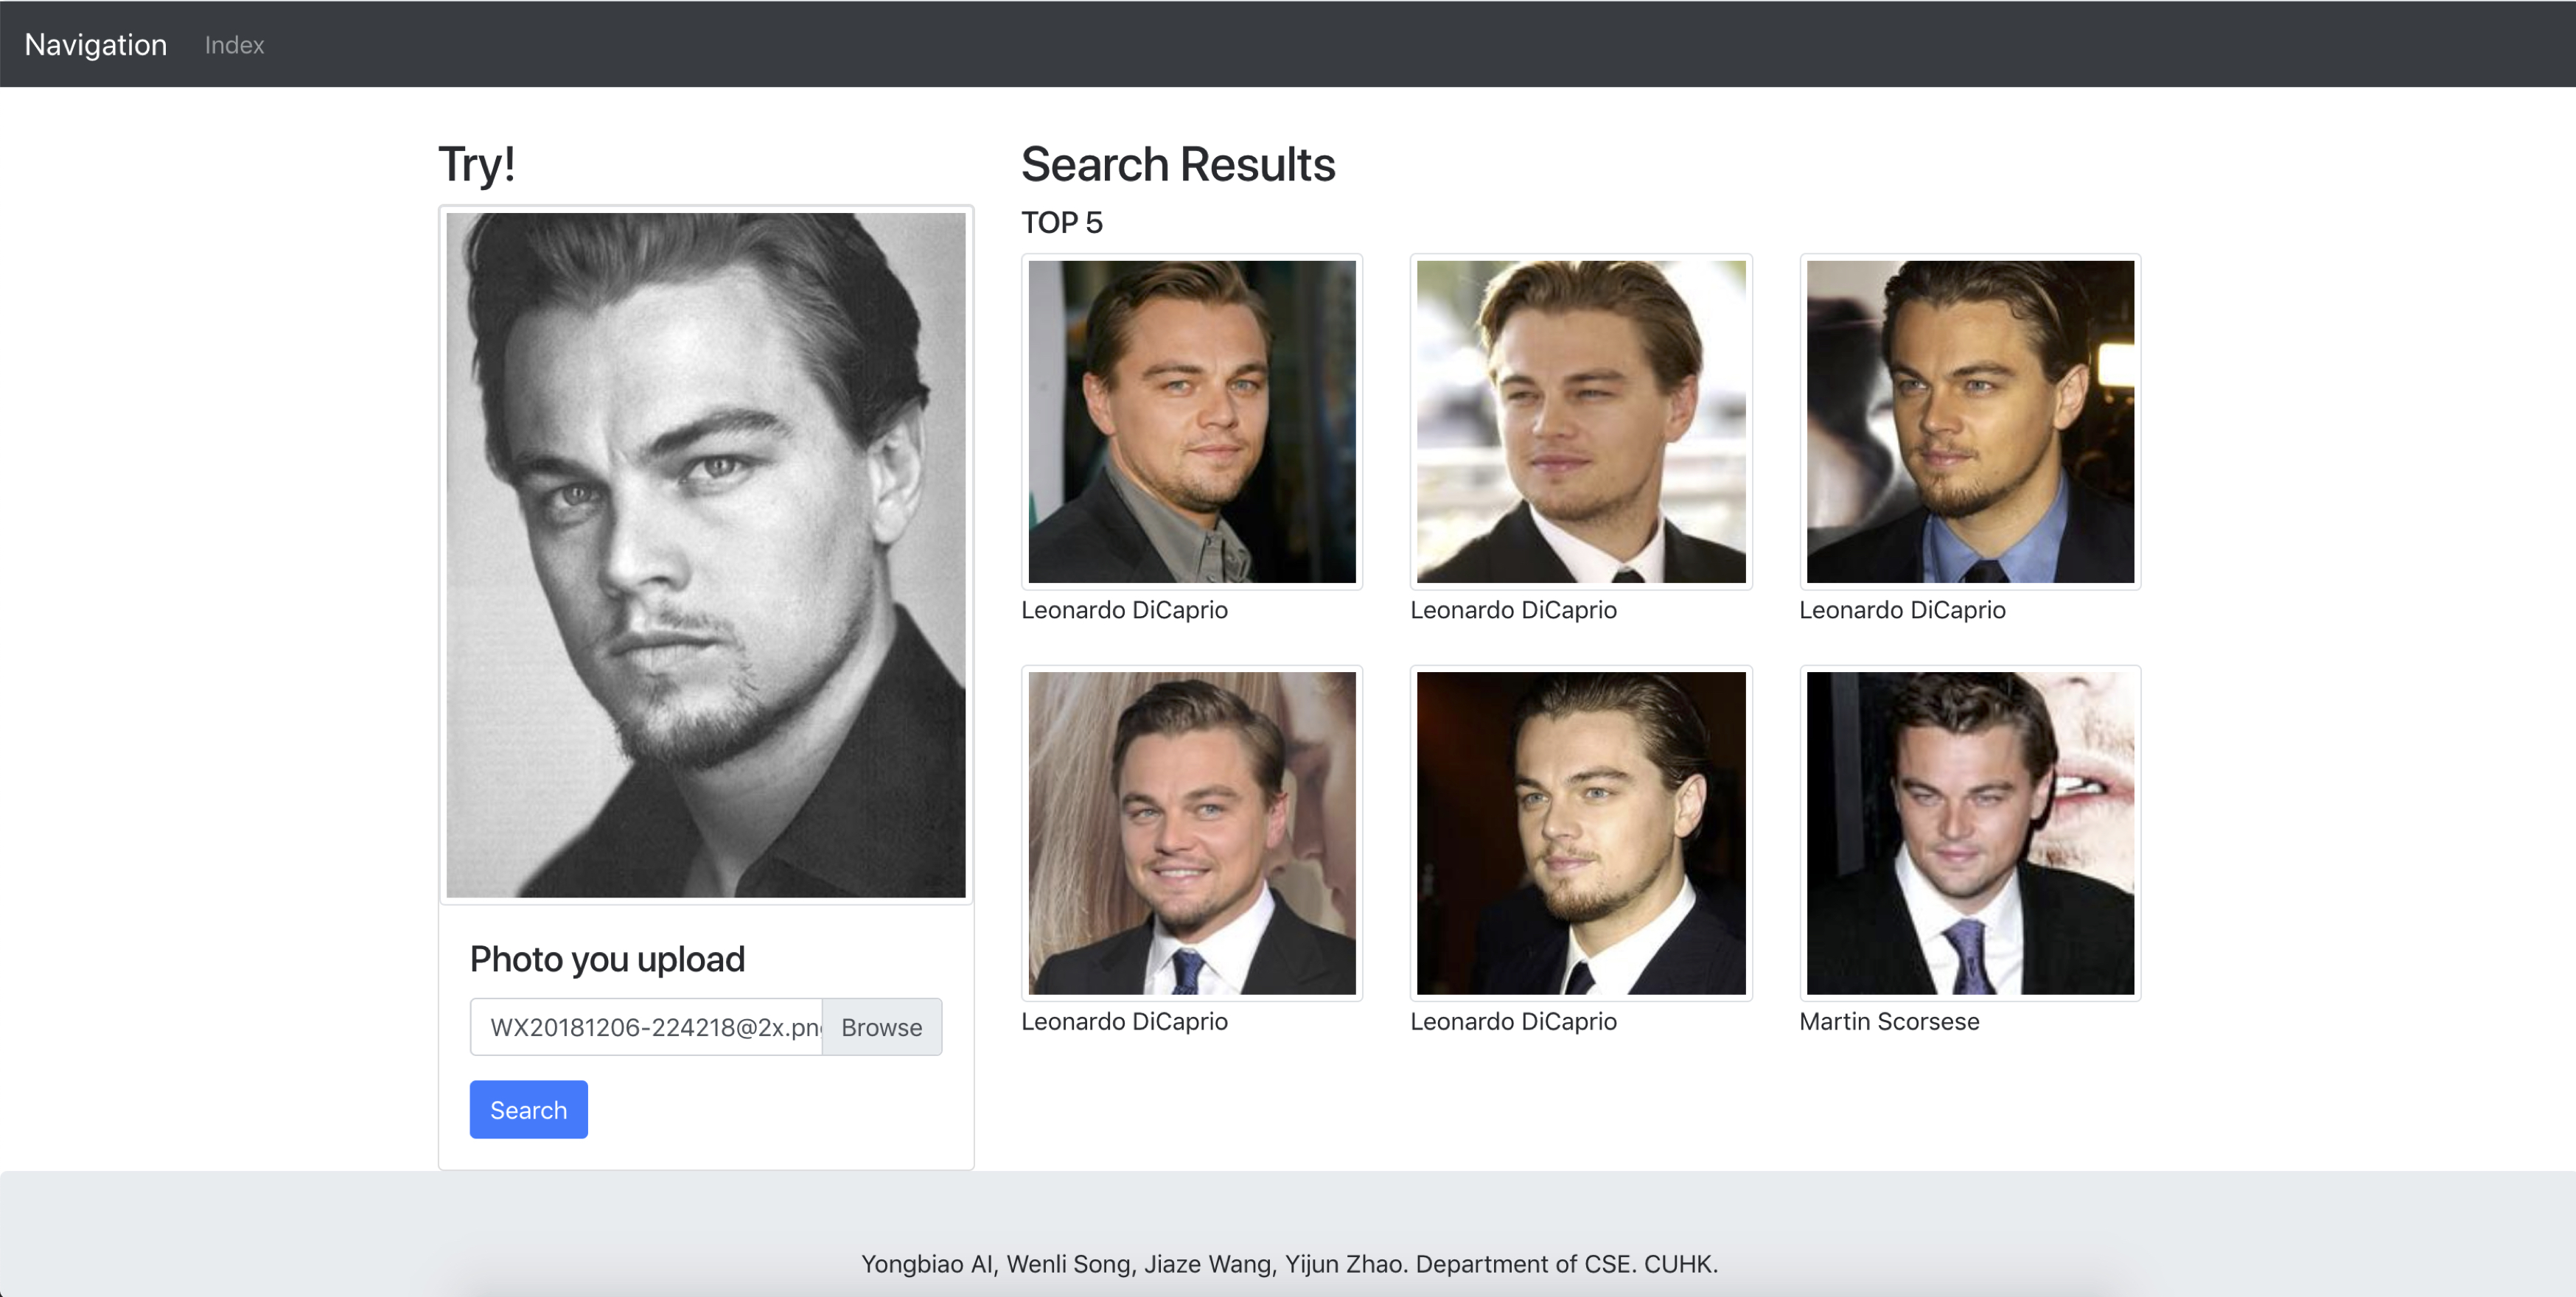Click the Martin Scorsese caption text
2576x1297 pixels.
tap(1888, 1021)
